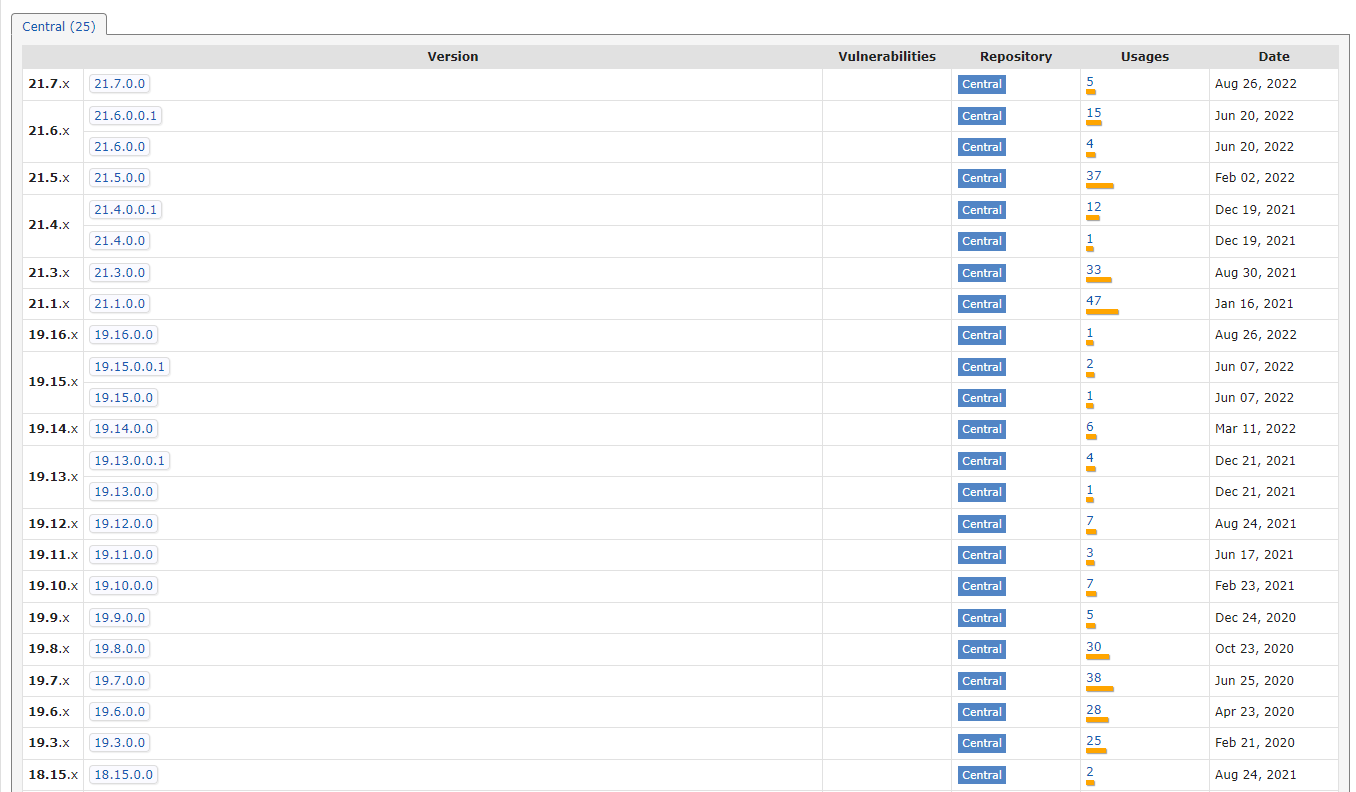The height and width of the screenshot is (792, 1356).
Task: Select the date Feb 02, 2022
Action: tap(1255, 178)
